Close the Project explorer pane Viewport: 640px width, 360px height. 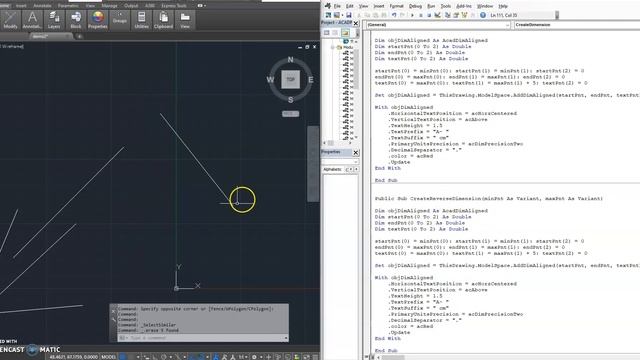(356, 23)
